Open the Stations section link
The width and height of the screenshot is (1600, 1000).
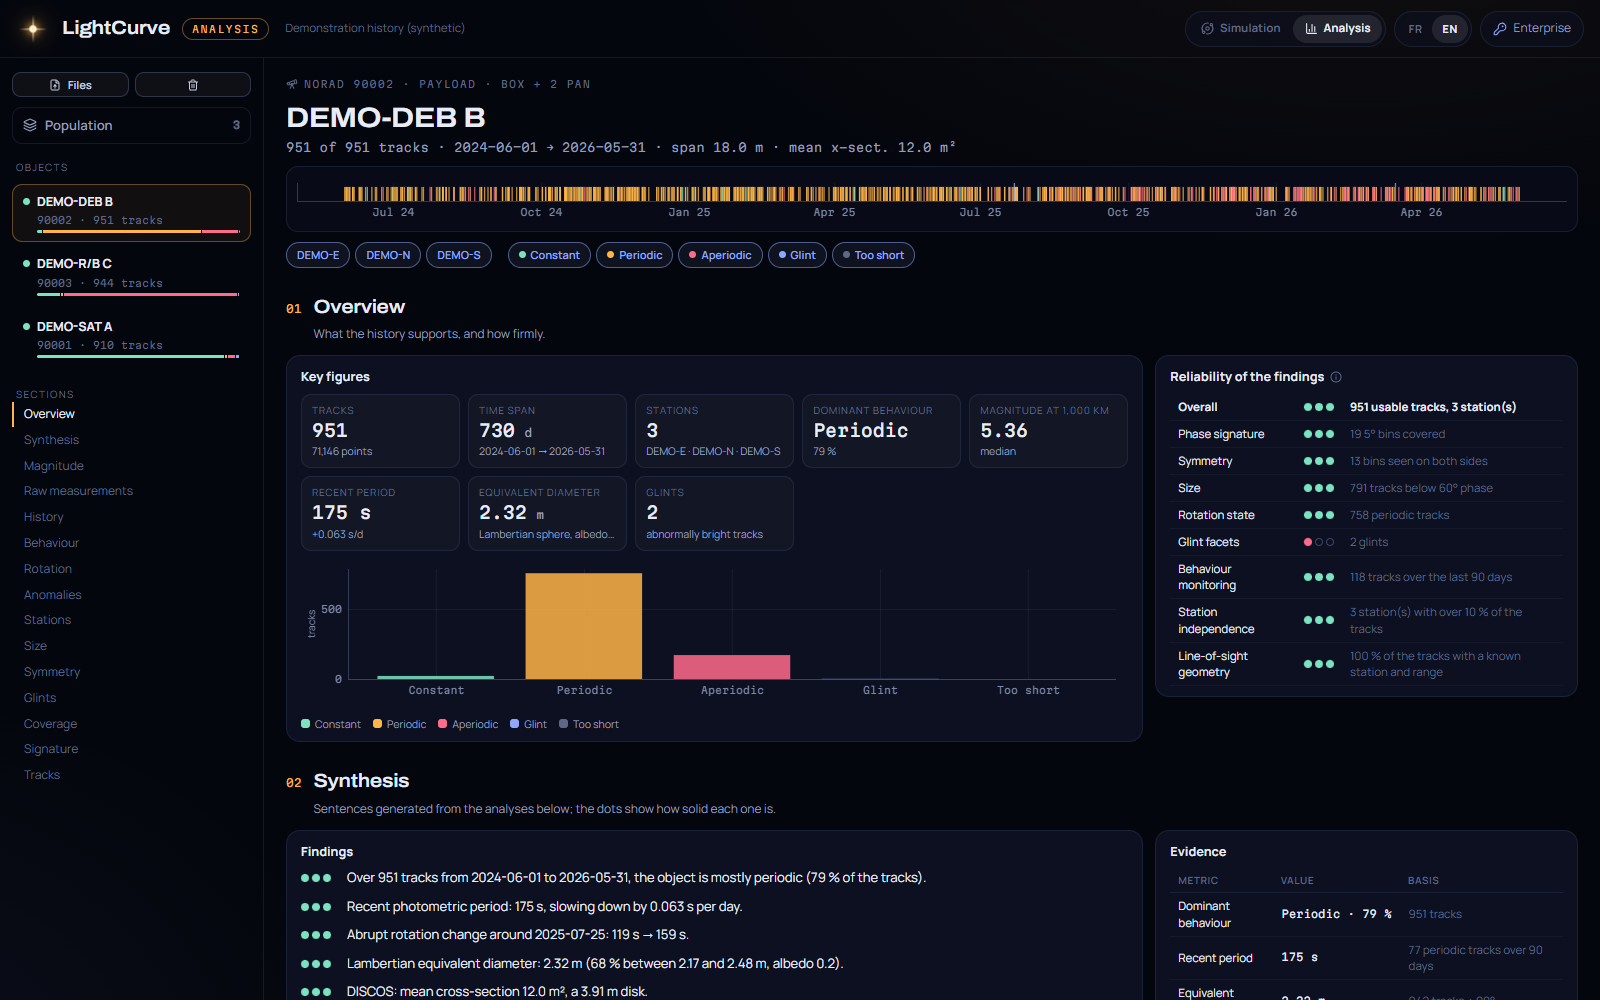[47, 620]
